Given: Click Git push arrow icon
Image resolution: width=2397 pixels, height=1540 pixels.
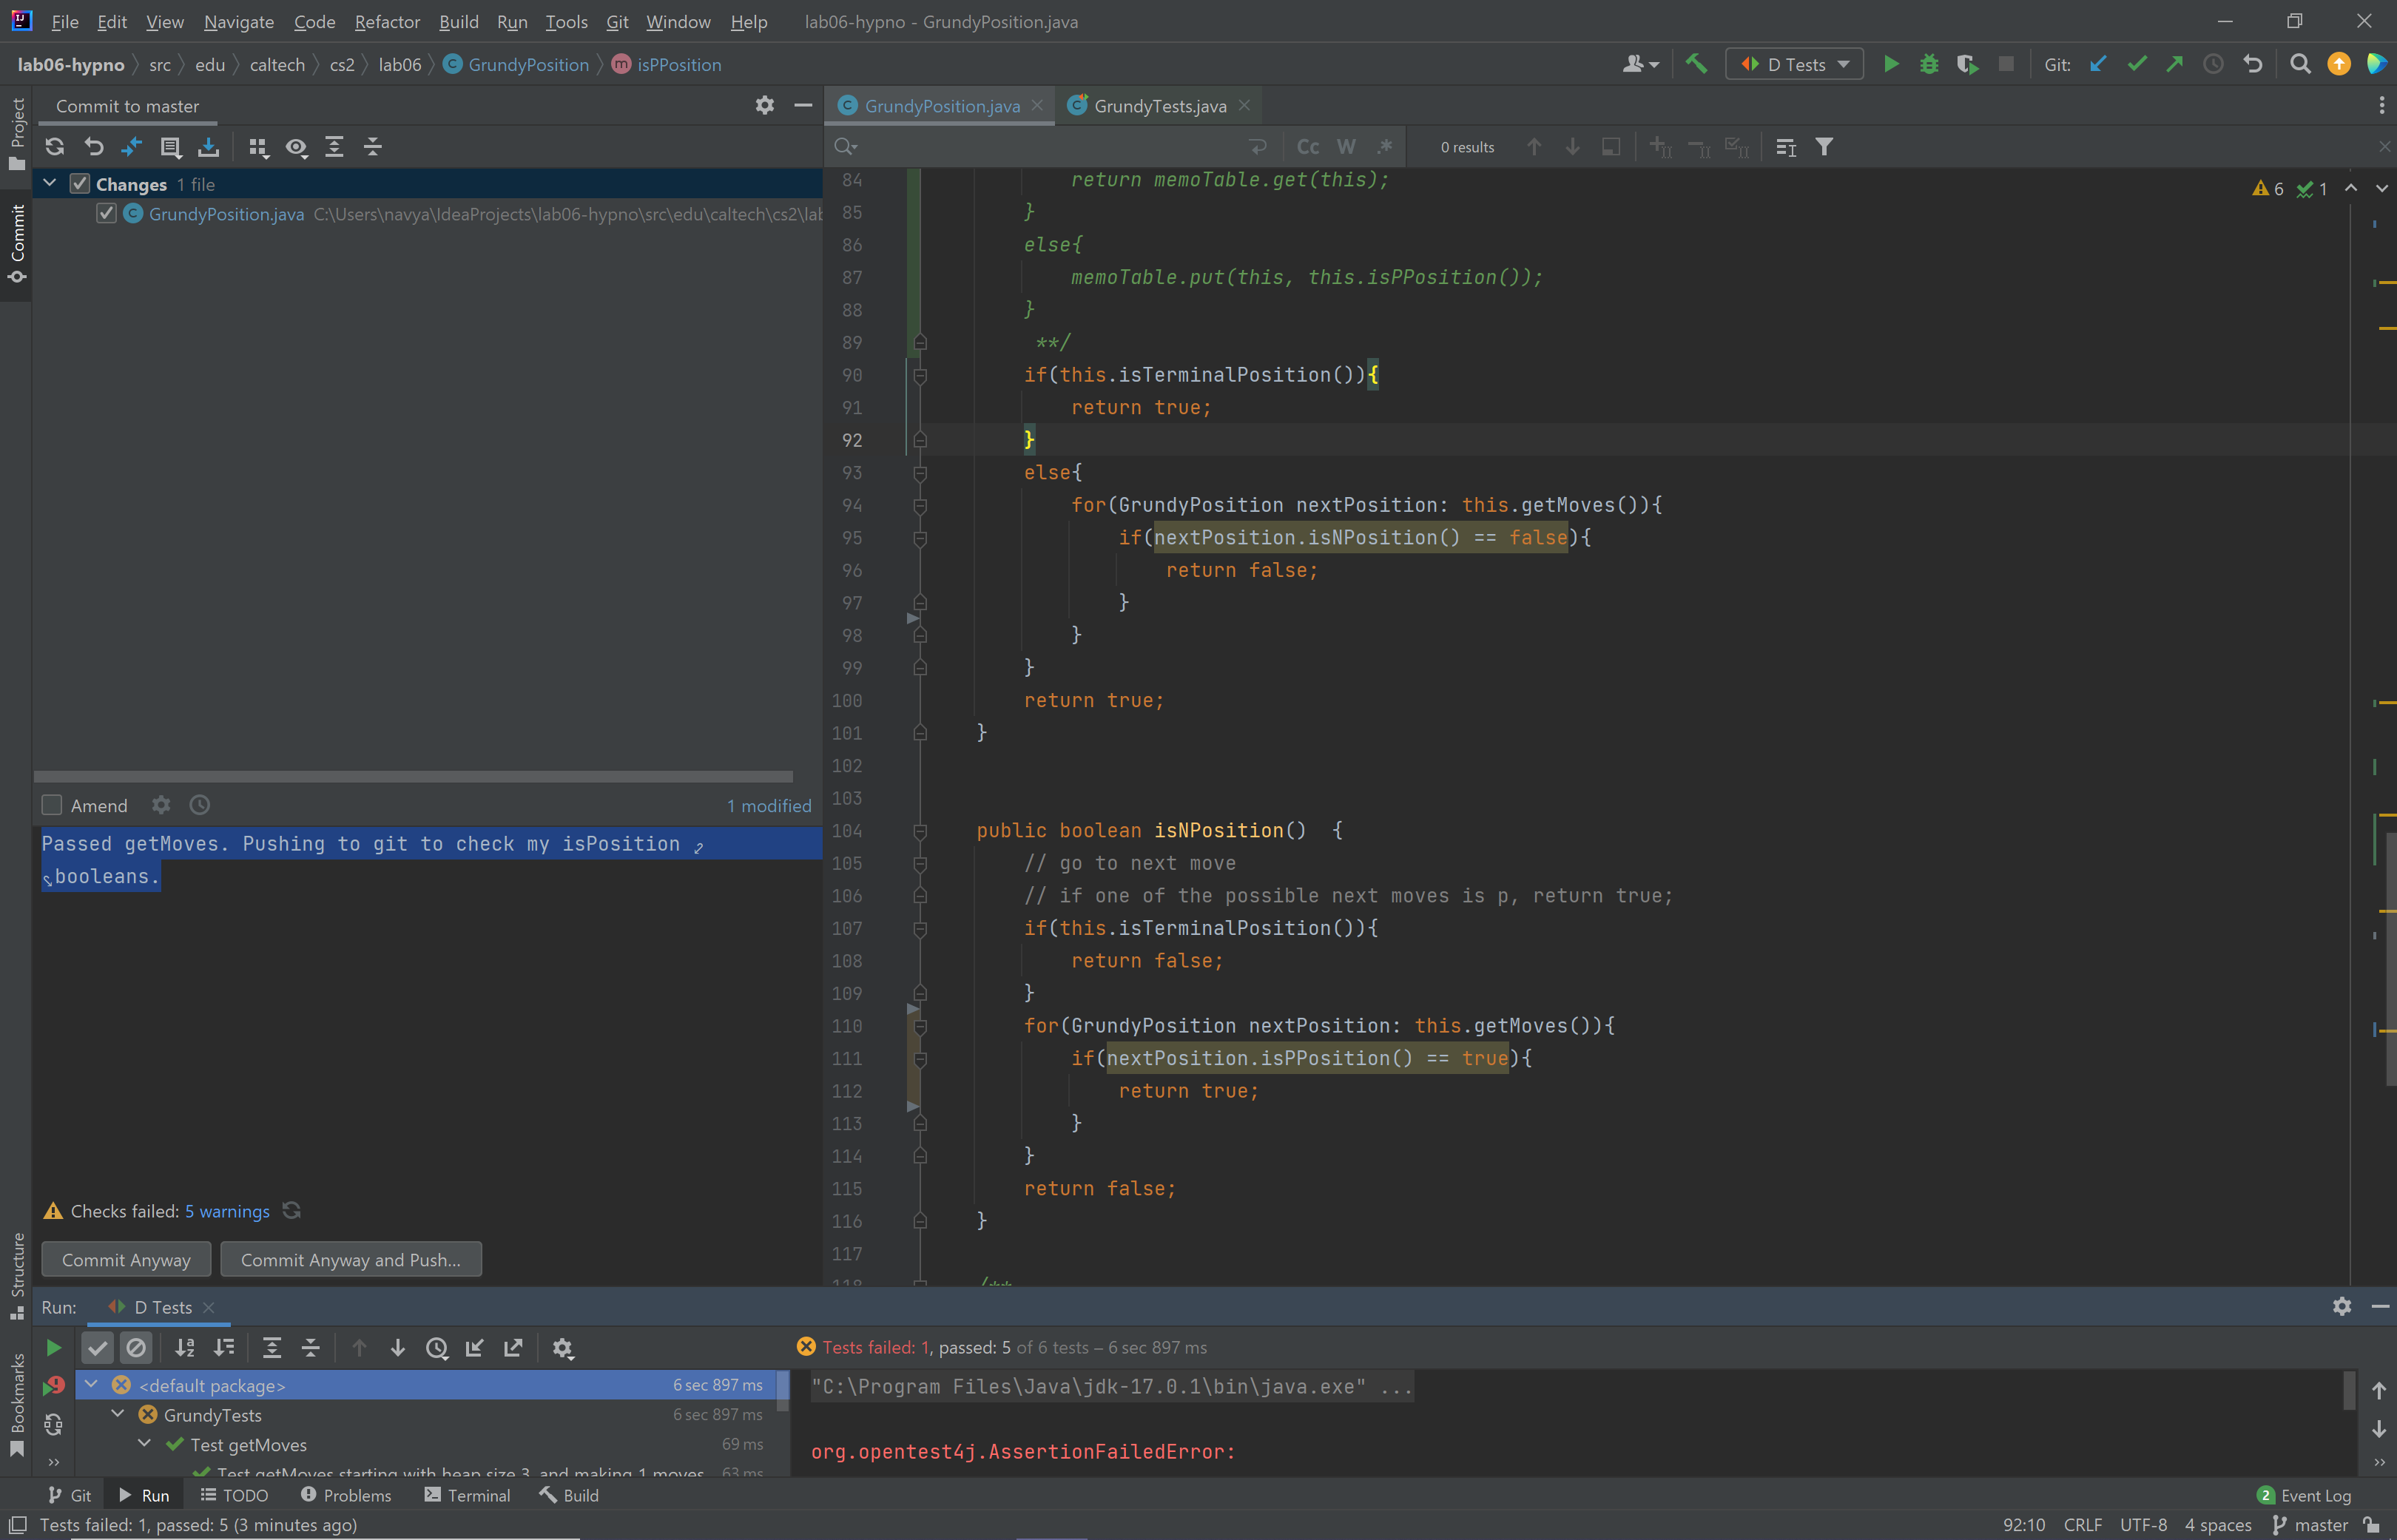Looking at the screenshot, I should click(2175, 65).
